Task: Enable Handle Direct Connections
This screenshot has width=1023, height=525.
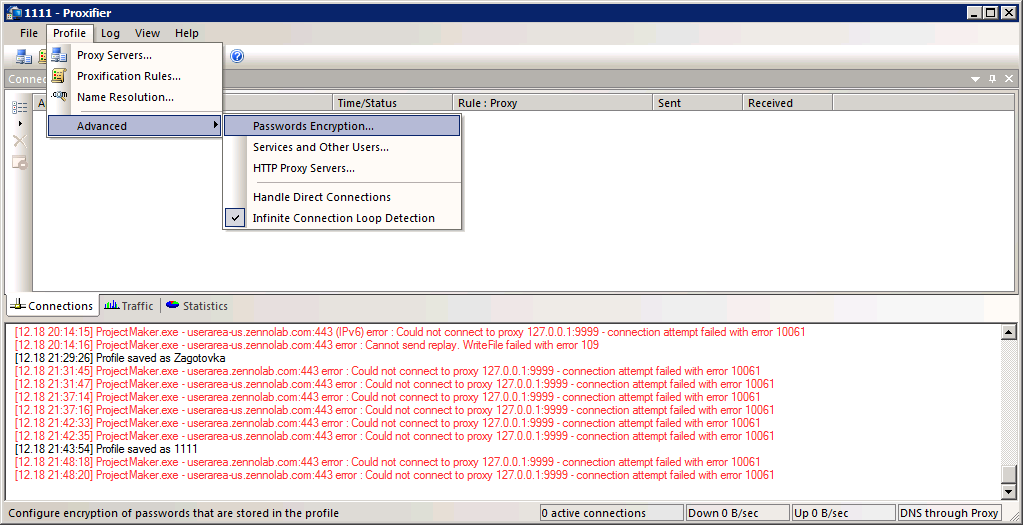Action: pos(343,197)
